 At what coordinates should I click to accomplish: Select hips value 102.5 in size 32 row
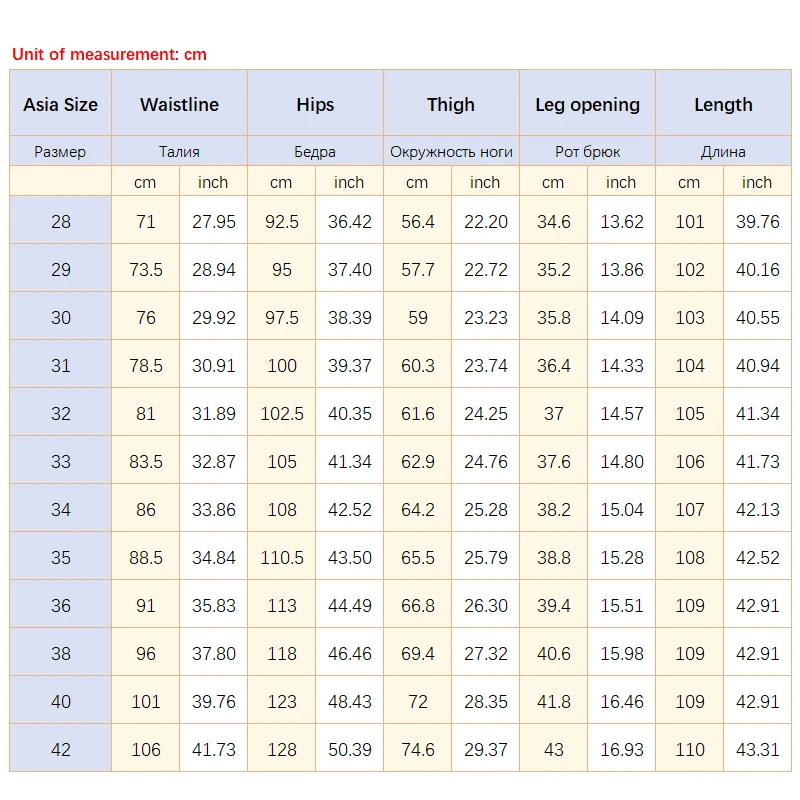282,413
